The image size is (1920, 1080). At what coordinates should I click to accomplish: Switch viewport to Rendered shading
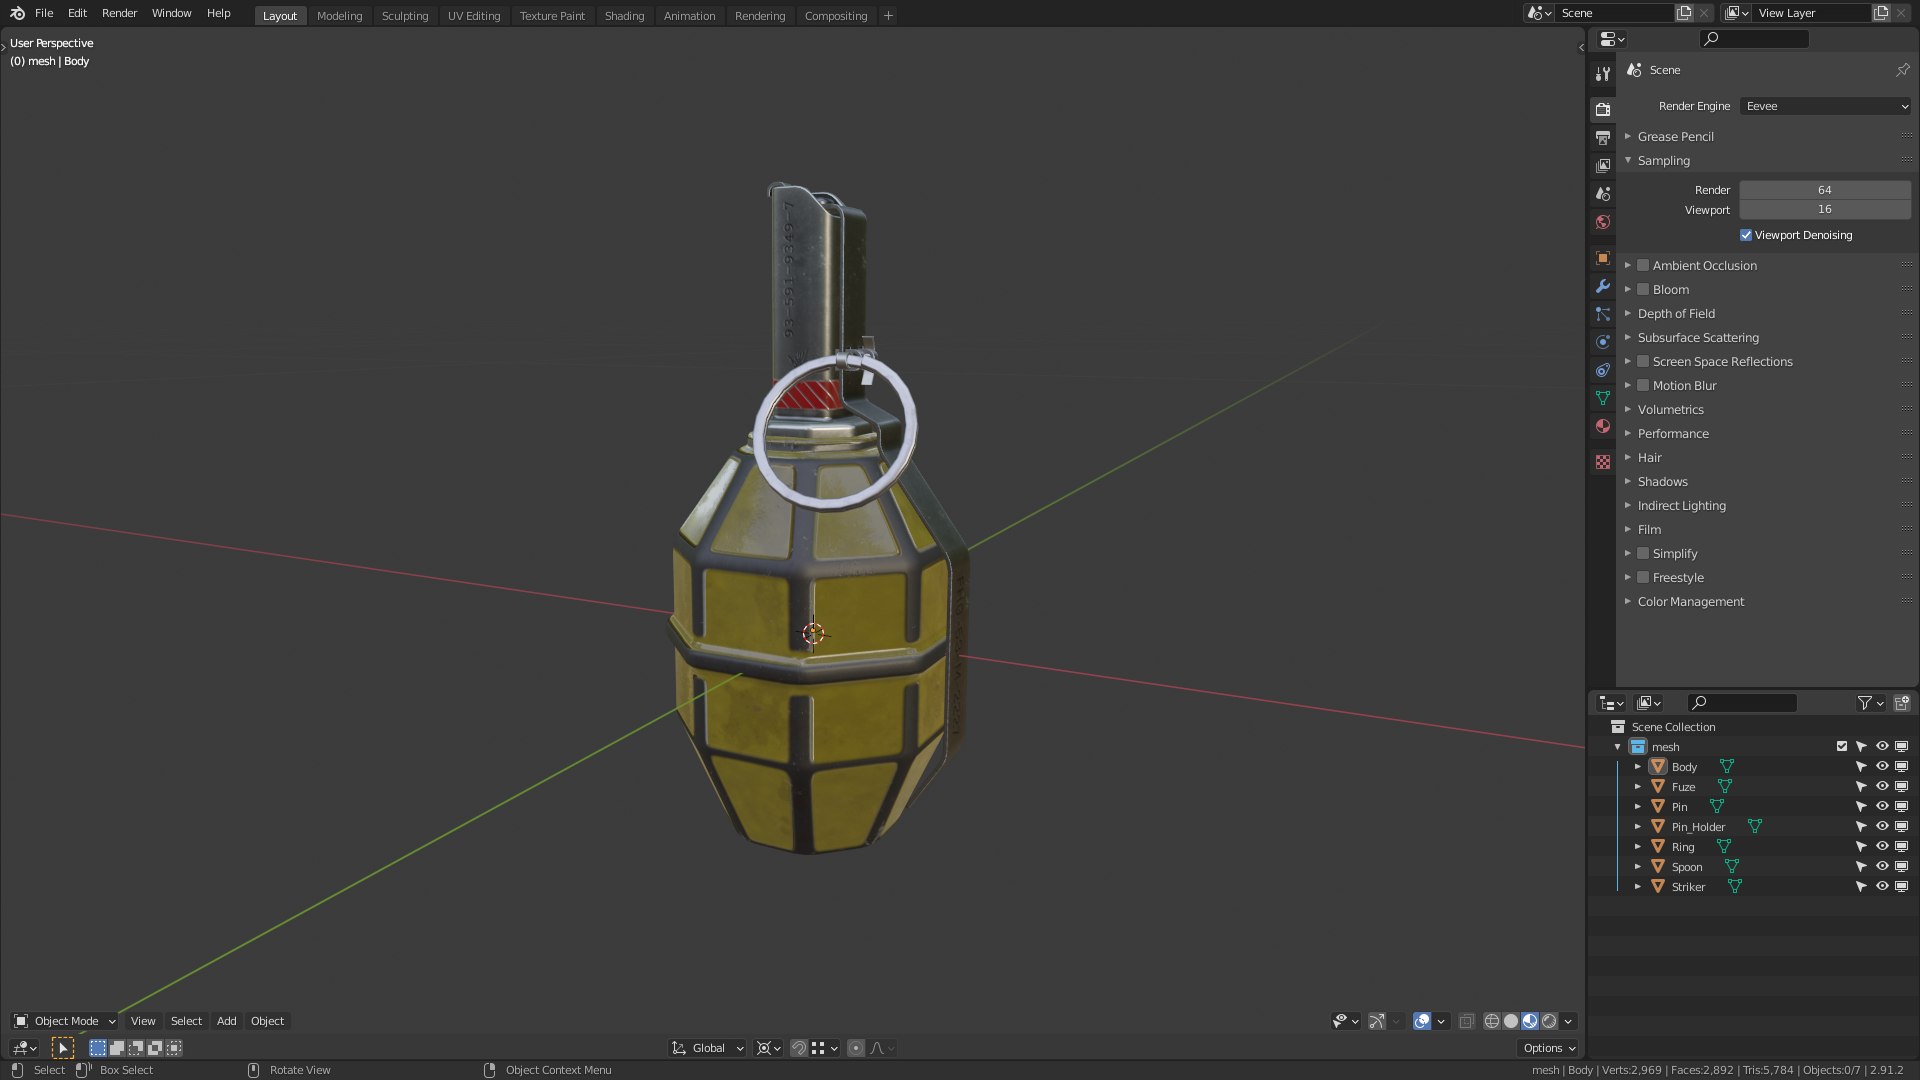1549,1021
